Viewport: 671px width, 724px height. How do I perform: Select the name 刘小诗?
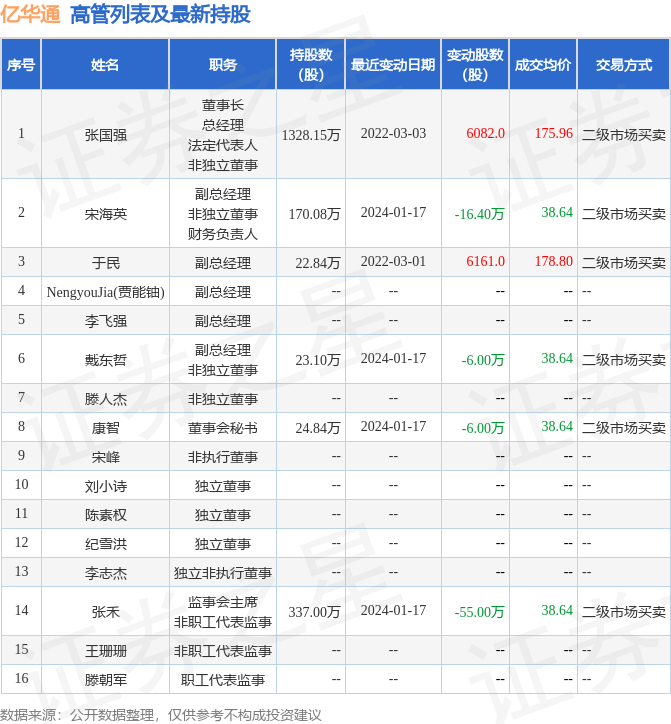pos(106,486)
